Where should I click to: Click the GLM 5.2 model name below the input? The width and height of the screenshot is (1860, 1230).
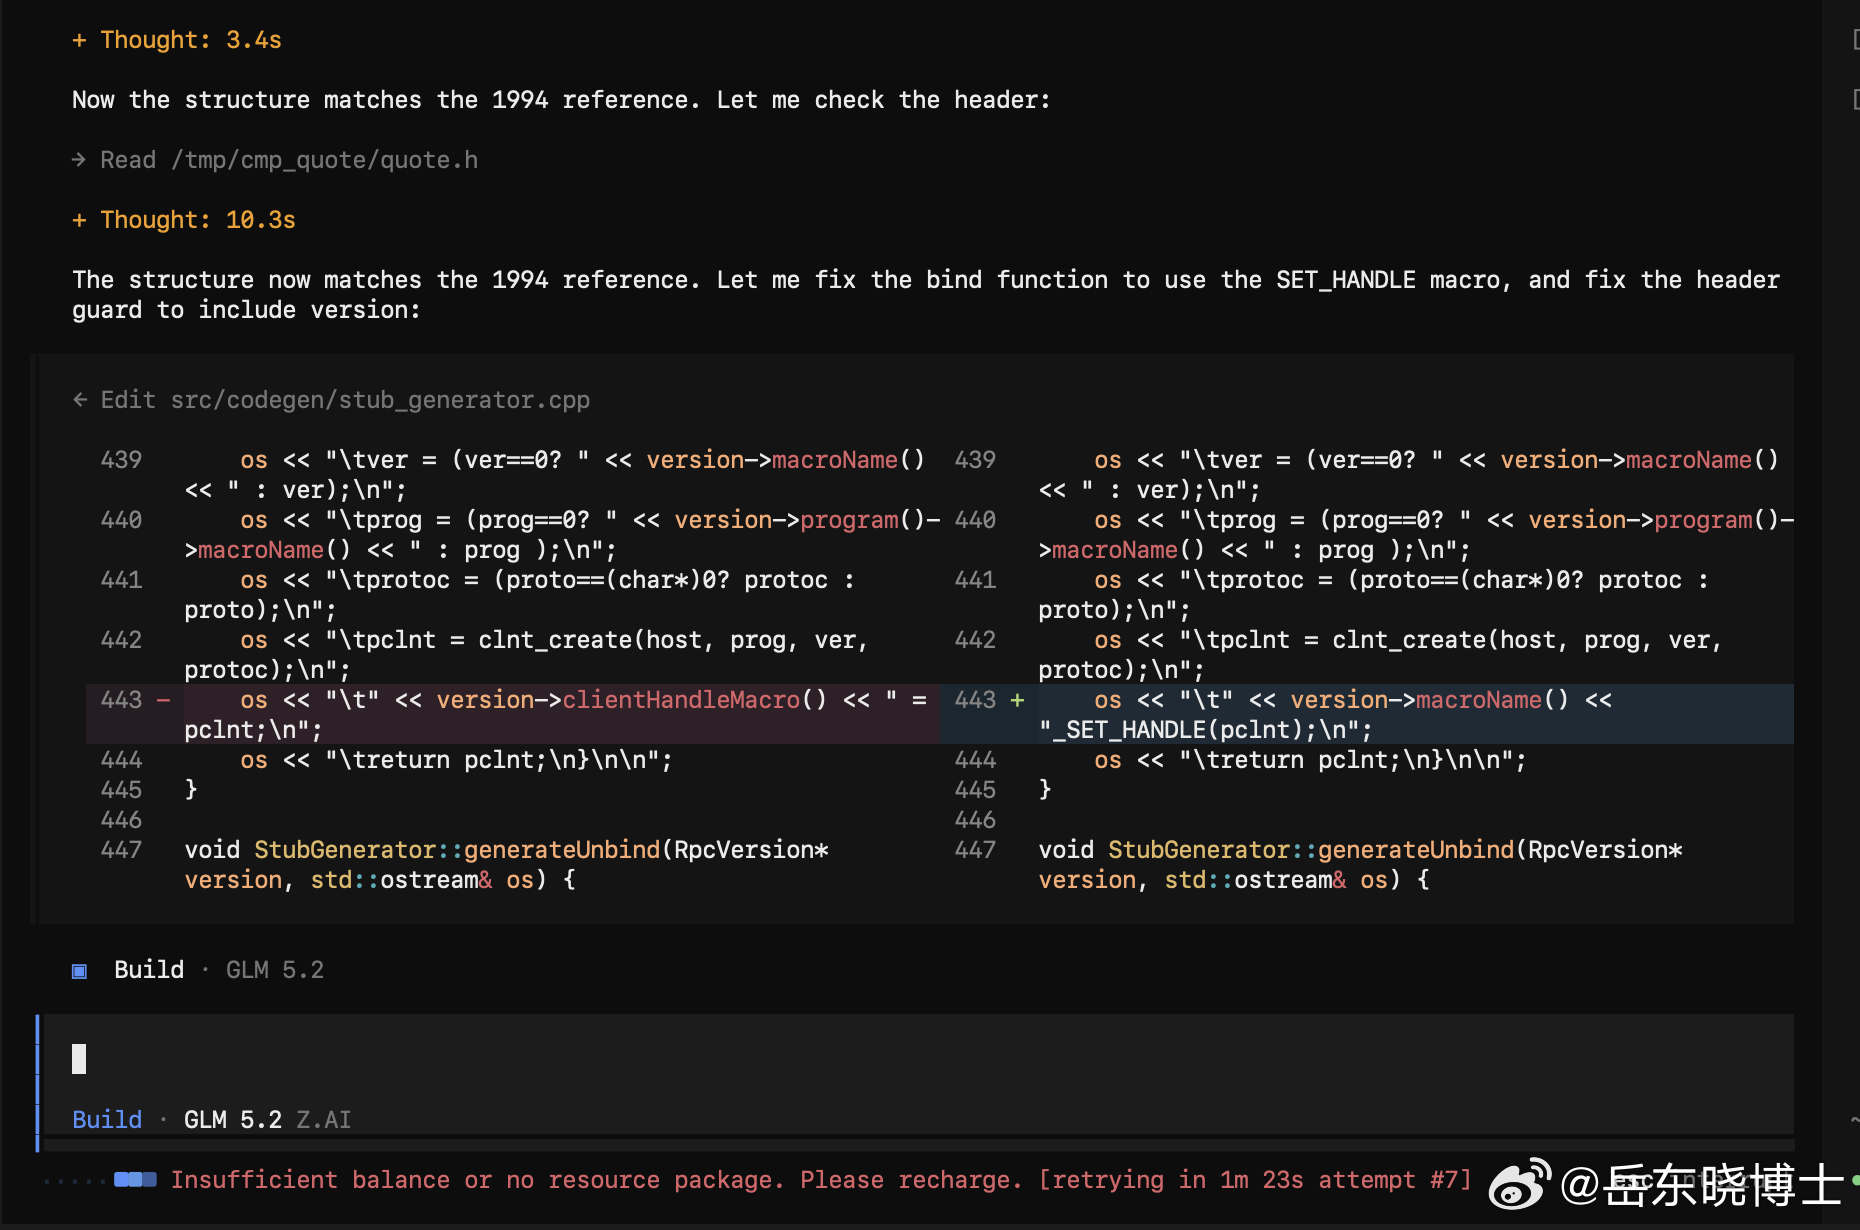233,1120
